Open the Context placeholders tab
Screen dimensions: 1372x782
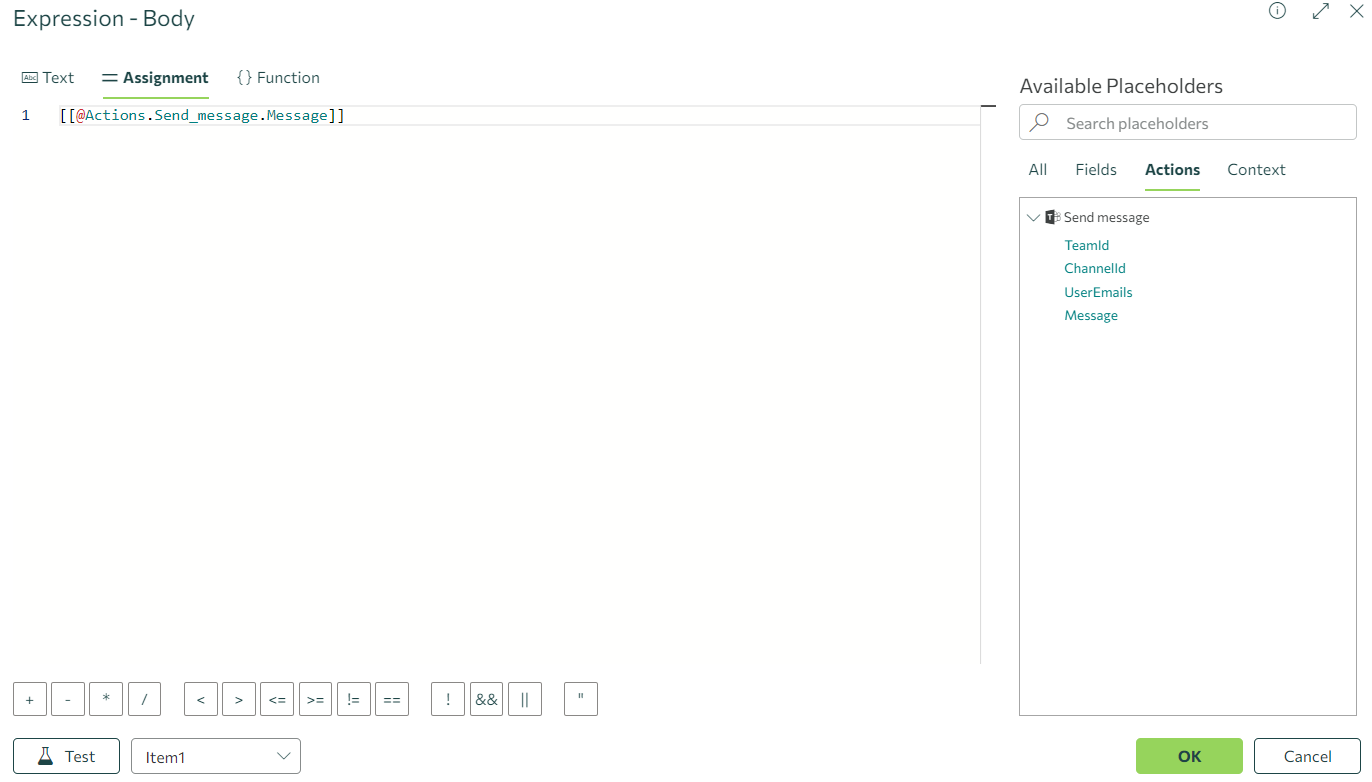click(1256, 170)
